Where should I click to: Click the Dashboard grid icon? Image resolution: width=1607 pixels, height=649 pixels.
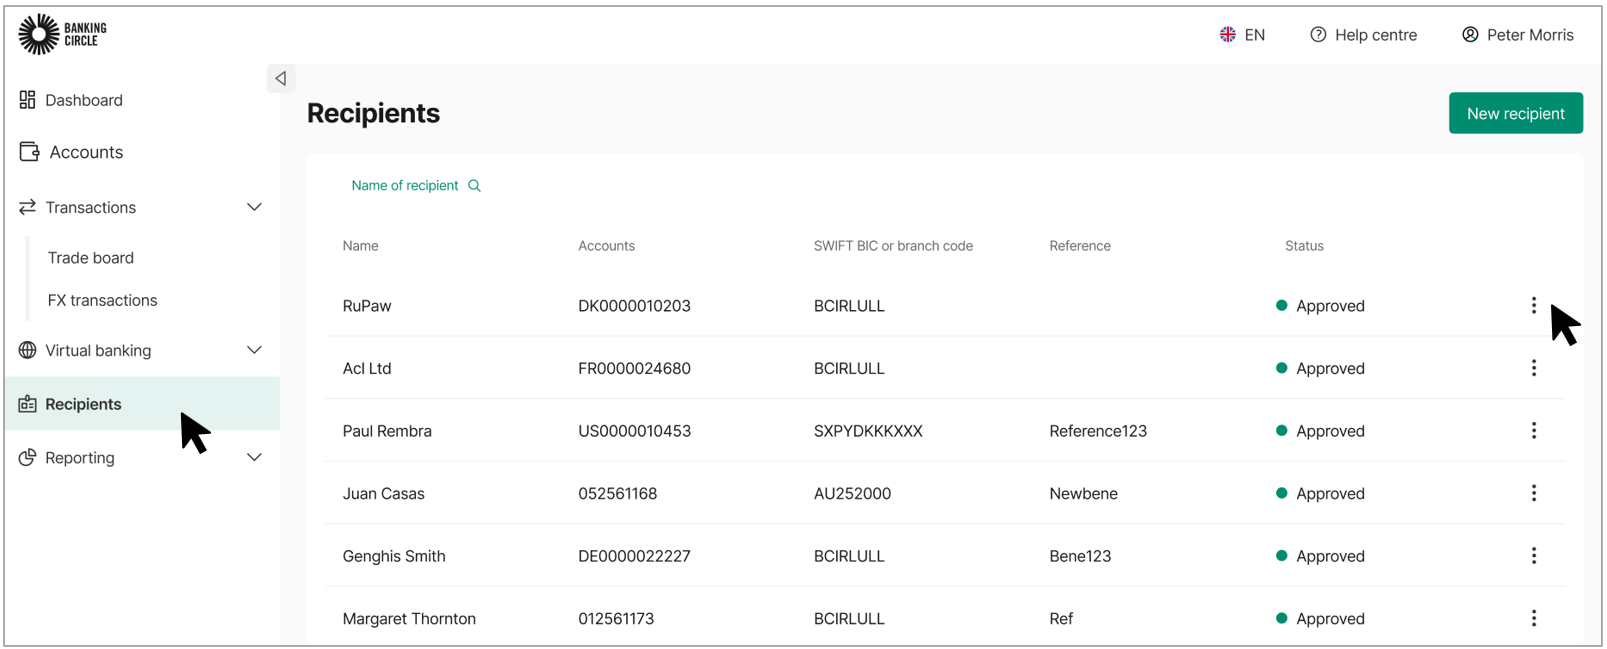tap(27, 100)
